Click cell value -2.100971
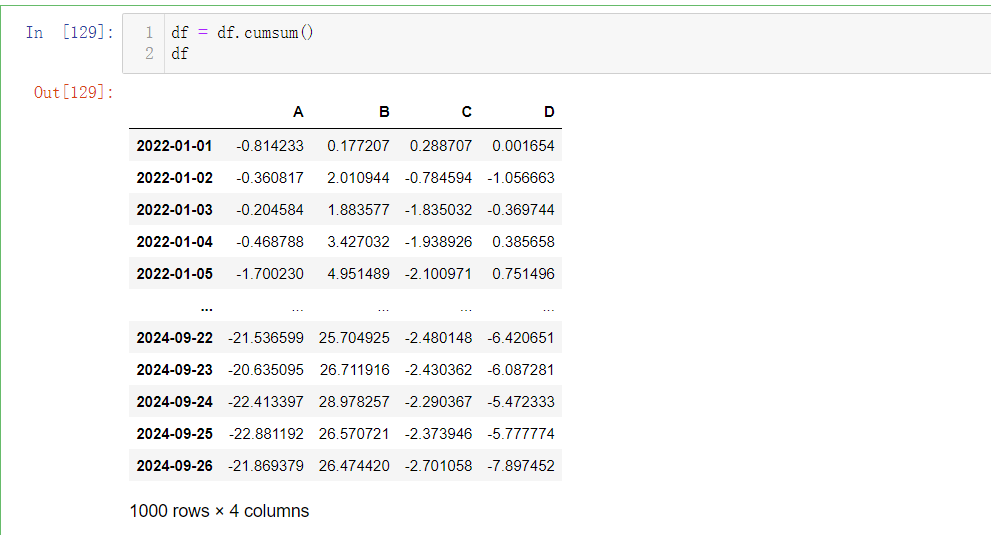The image size is (991, 535). [439, 274]
